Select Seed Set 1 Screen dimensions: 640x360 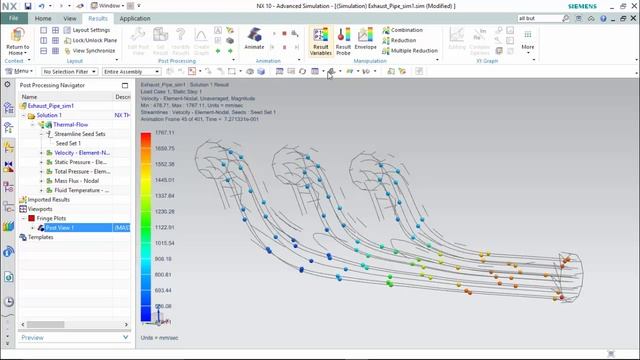(x=68, y=143)
